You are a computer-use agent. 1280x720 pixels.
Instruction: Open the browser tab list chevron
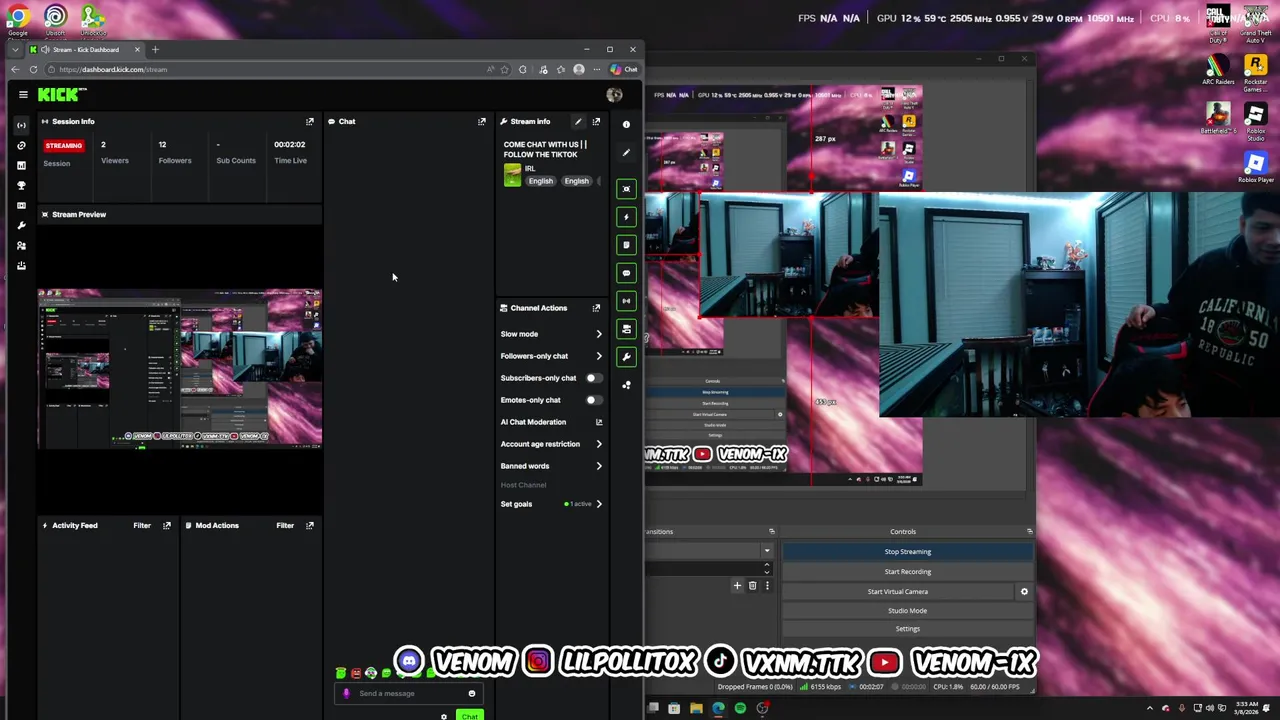pos(14,49)
